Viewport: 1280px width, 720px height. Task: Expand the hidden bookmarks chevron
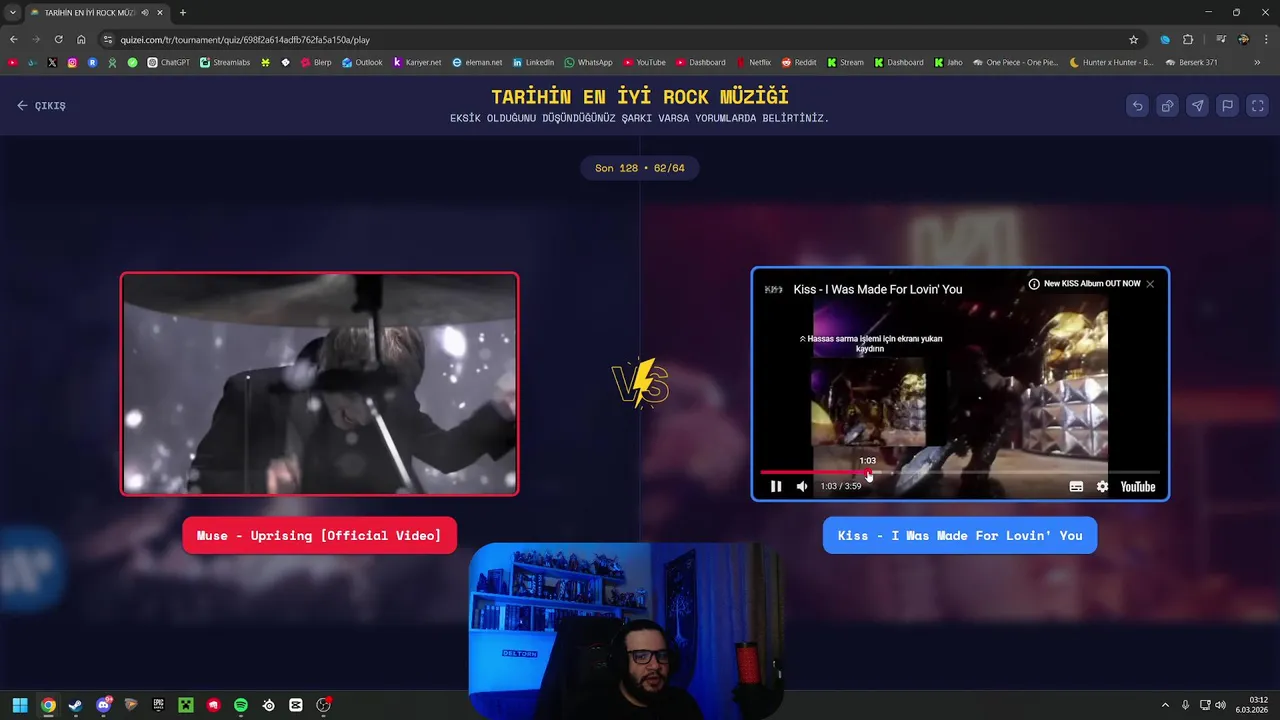[1257, 62]
